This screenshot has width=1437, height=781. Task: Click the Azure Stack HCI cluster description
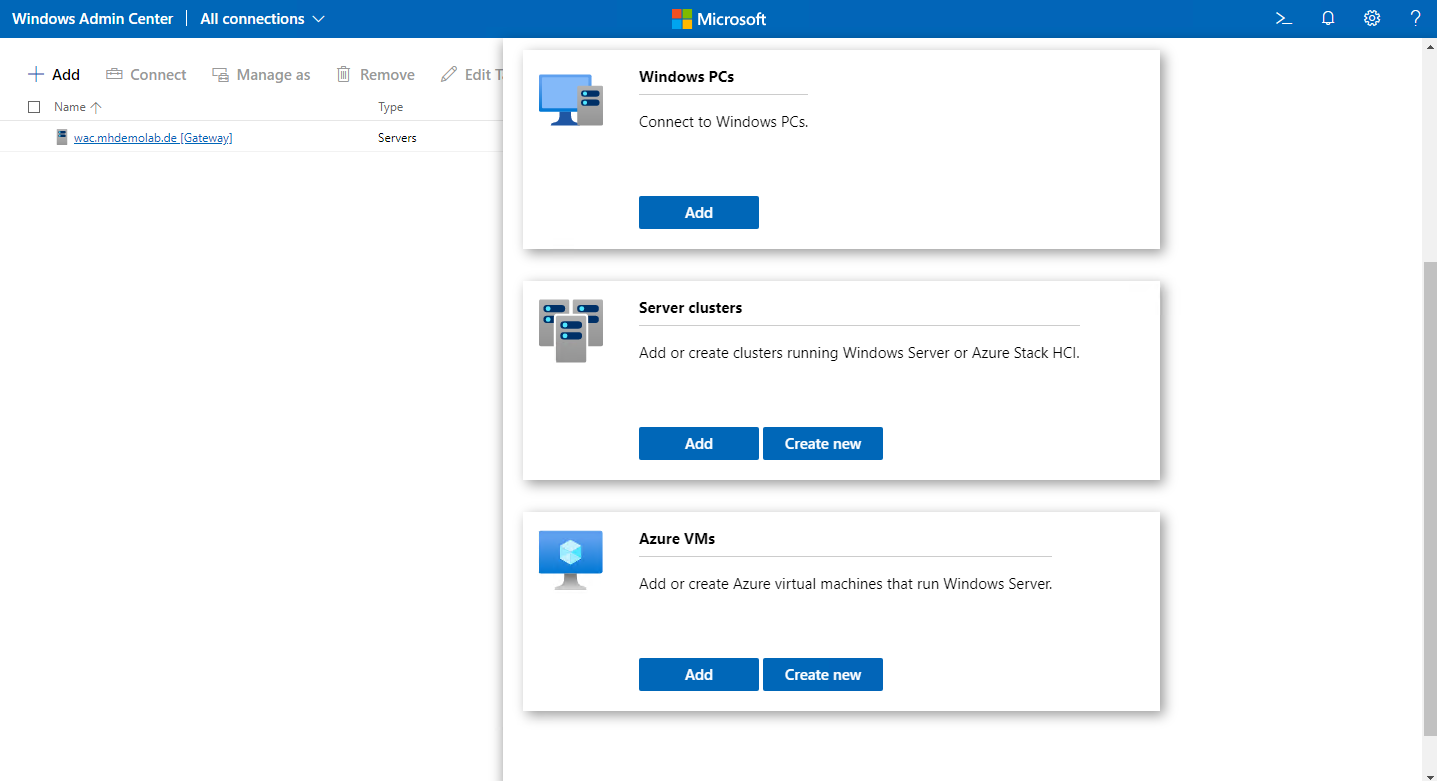point(859,353)
